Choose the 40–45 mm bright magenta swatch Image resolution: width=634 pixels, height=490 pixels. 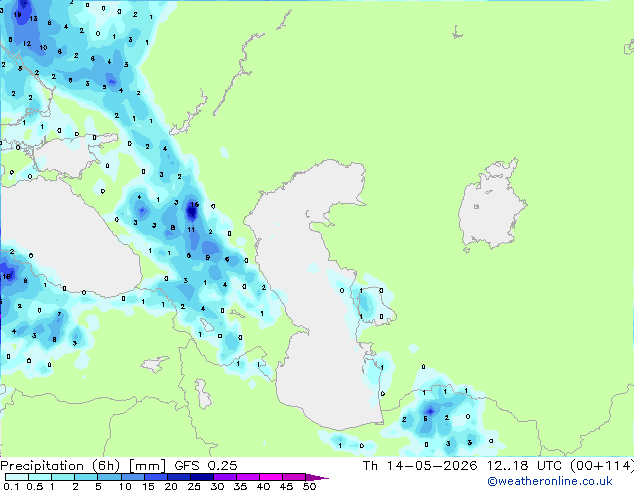coord(271,477)
